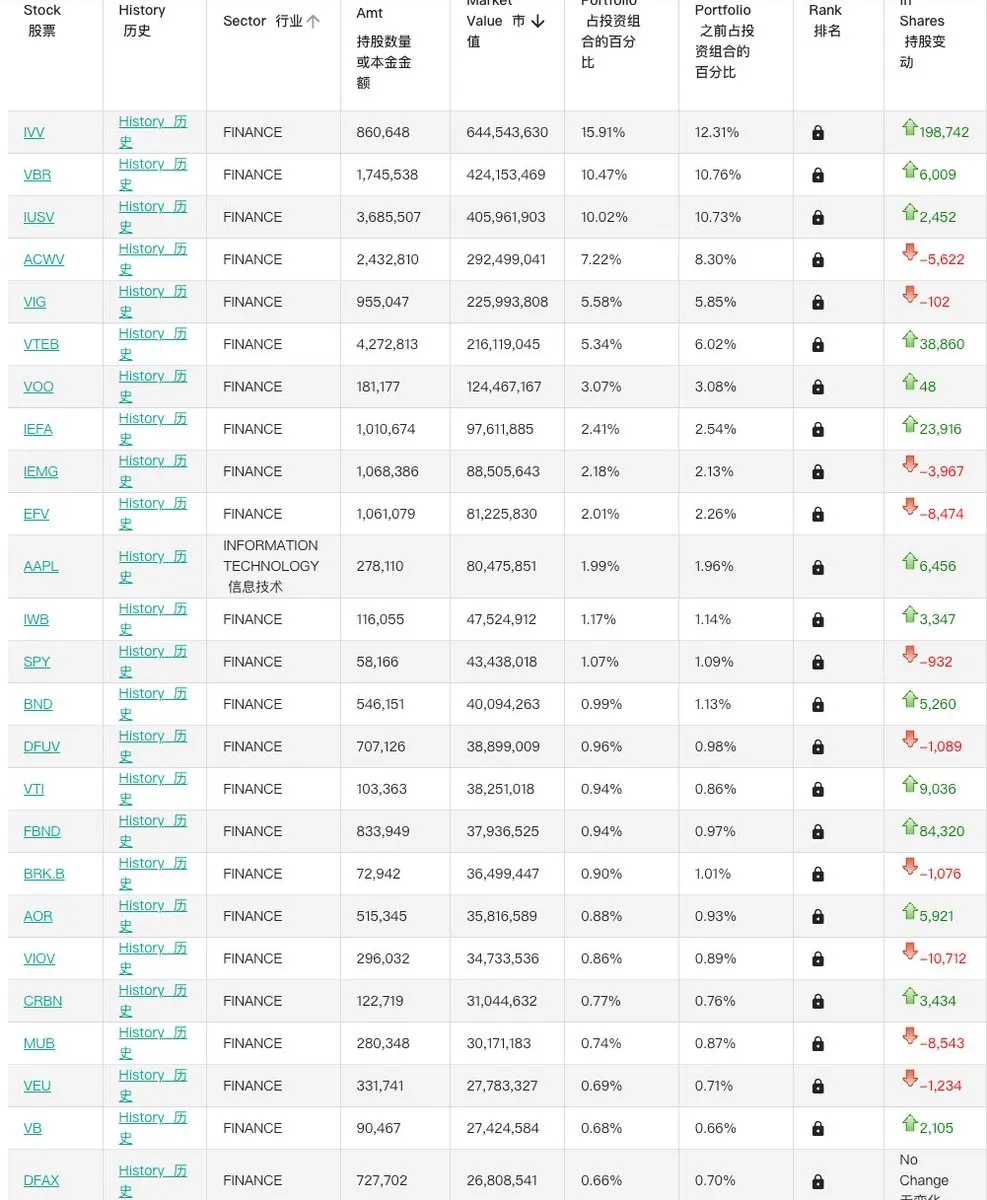Image resolution: width=987 pixels, height=1200 pixels.
Task: Click the lock icon in IVV row
Action: click(x=818, y=132)
